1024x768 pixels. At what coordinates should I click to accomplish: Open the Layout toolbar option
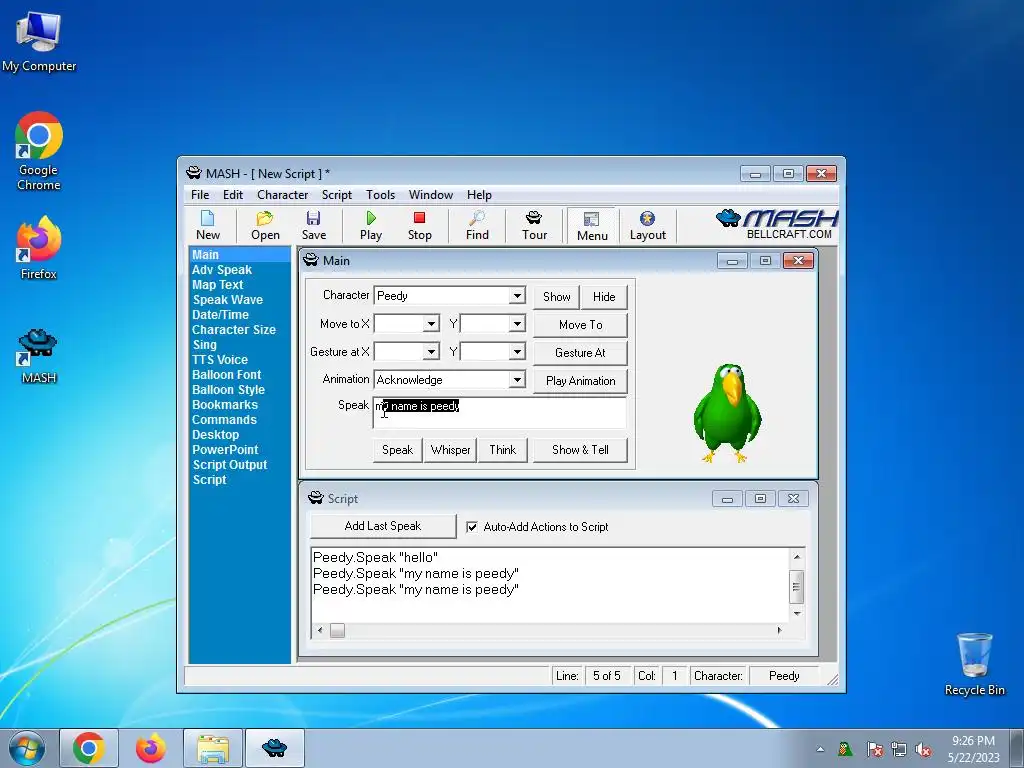tap(647, 225)
